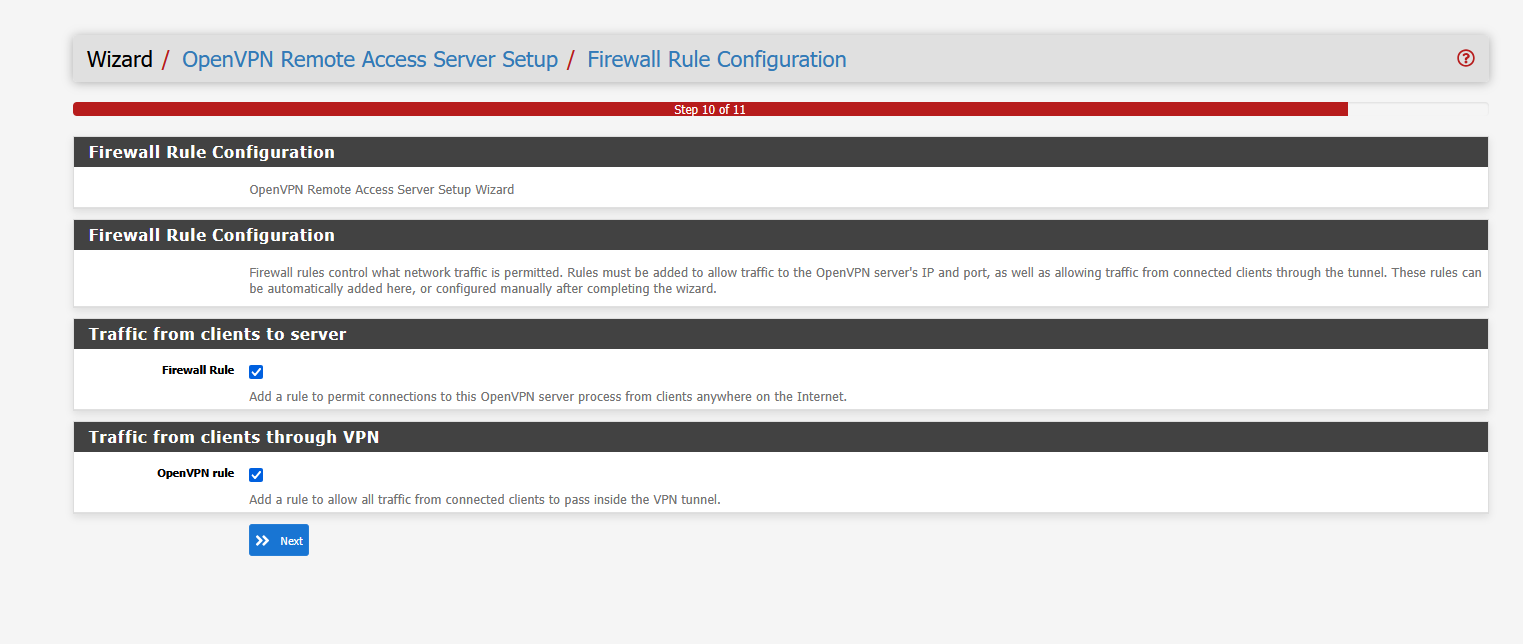Click the separator slash after Wizard breadcrumb
Image resolution: width=1523 pixels, height=644 pixels.
pyautogui.click(x=163, y=59)
